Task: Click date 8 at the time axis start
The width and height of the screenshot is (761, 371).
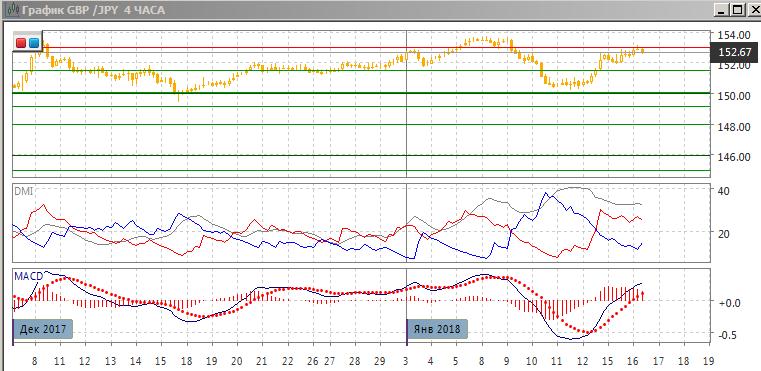Action: coord(34,361)
